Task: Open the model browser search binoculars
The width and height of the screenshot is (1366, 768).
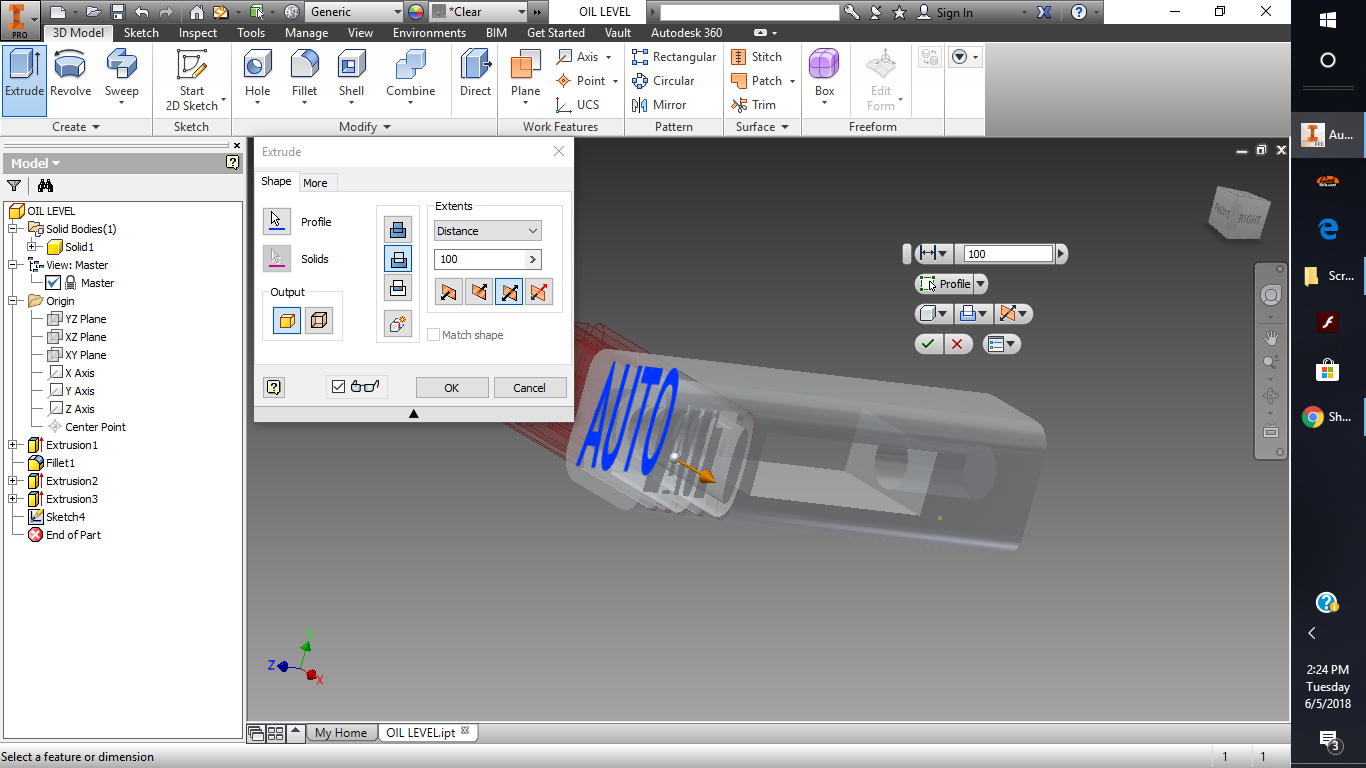Action: [x=45, y=185]
